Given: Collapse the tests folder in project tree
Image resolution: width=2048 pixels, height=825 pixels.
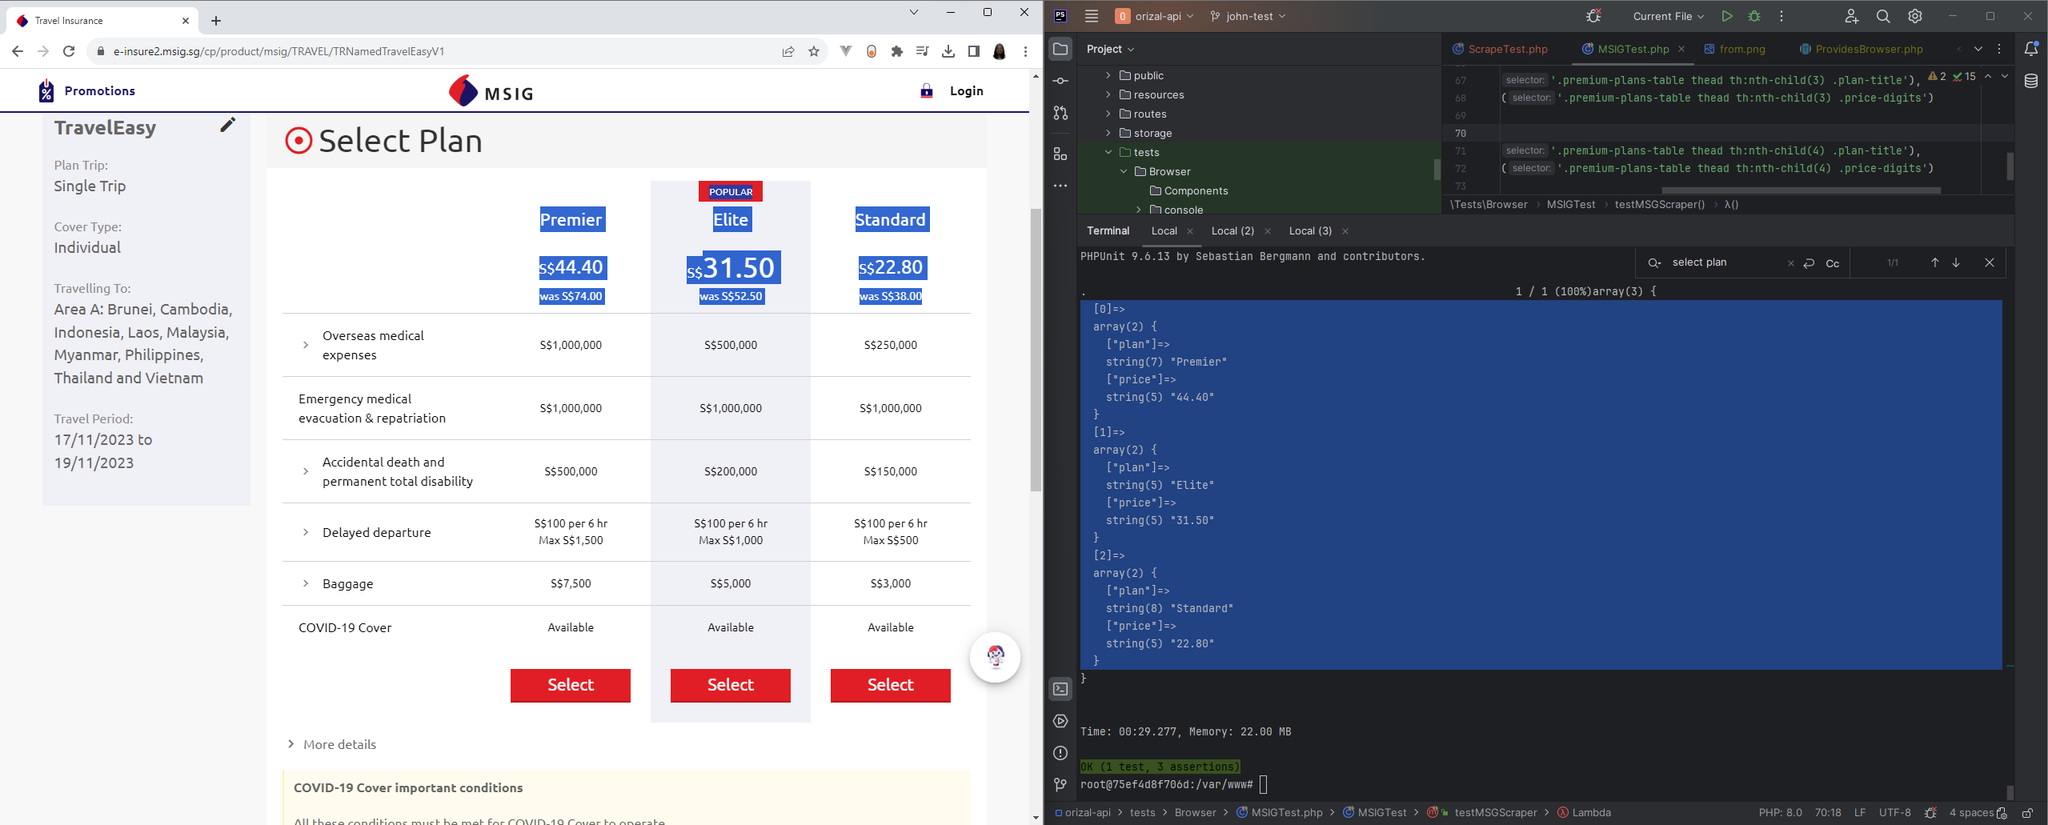Looking at the screenshot, I should pyautogui.click(x=1108, y=152).
